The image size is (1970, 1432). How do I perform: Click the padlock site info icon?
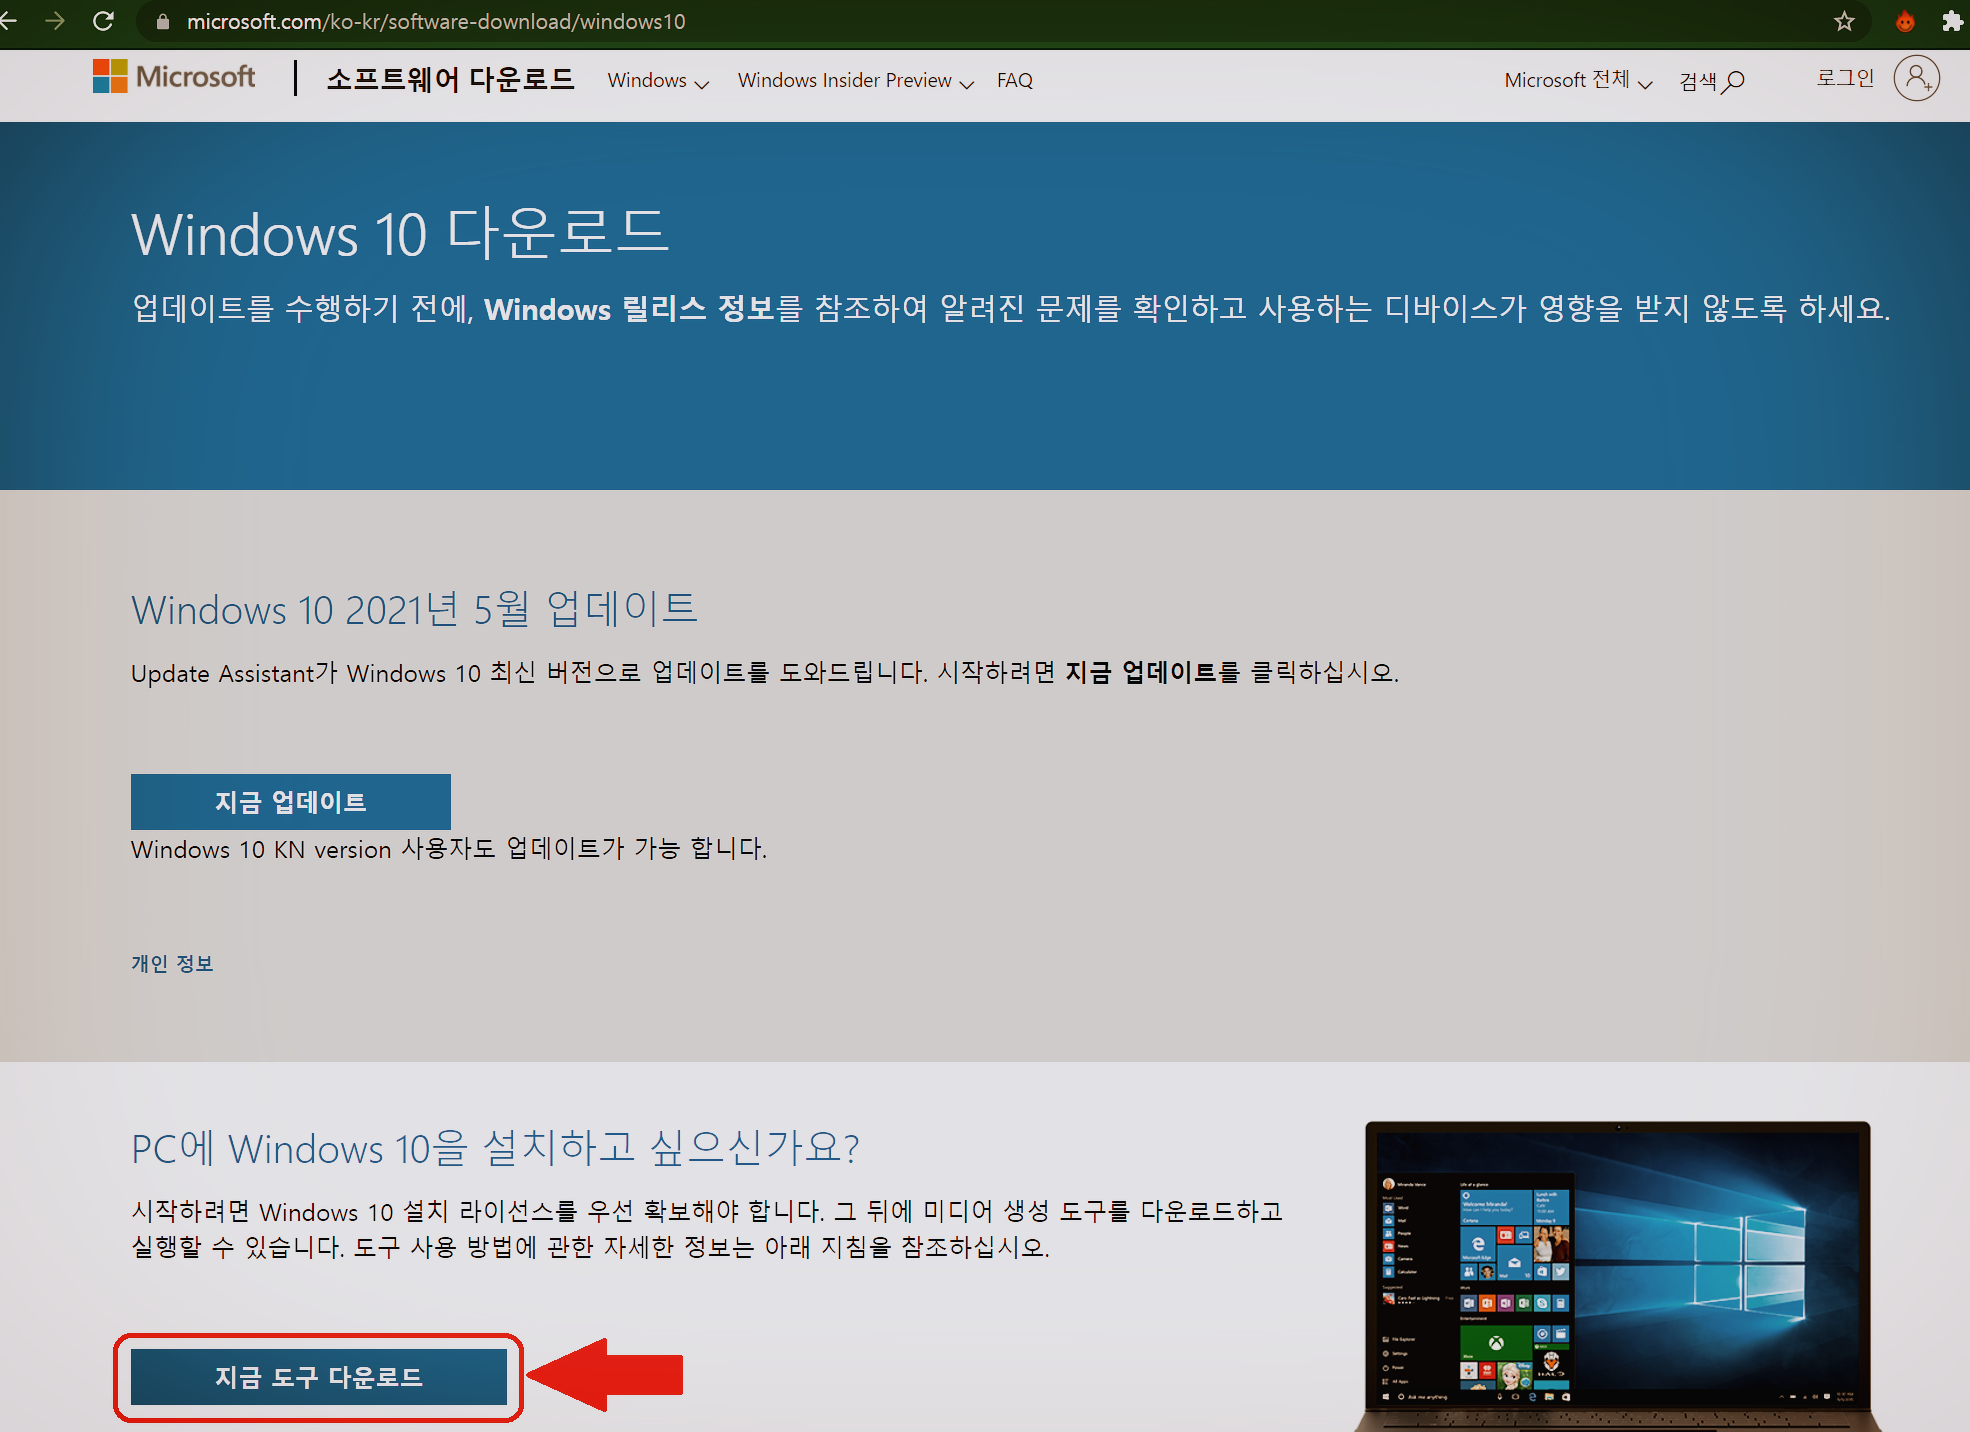(x=163, y=22)
